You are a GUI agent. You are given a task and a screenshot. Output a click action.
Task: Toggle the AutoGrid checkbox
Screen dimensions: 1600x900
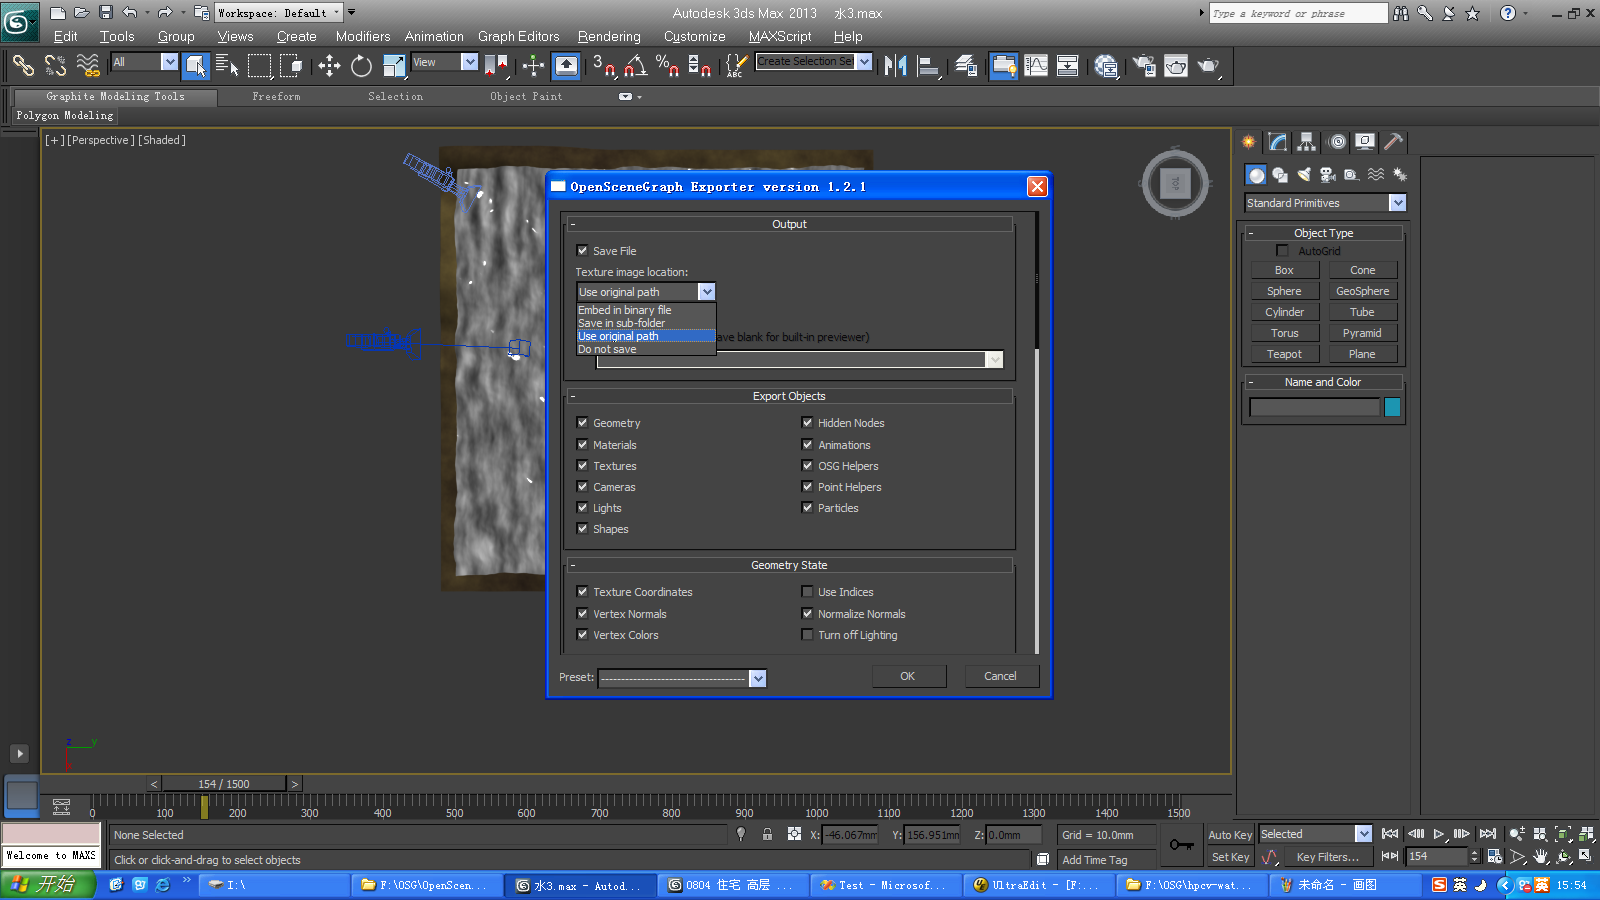coord(1282,250)
